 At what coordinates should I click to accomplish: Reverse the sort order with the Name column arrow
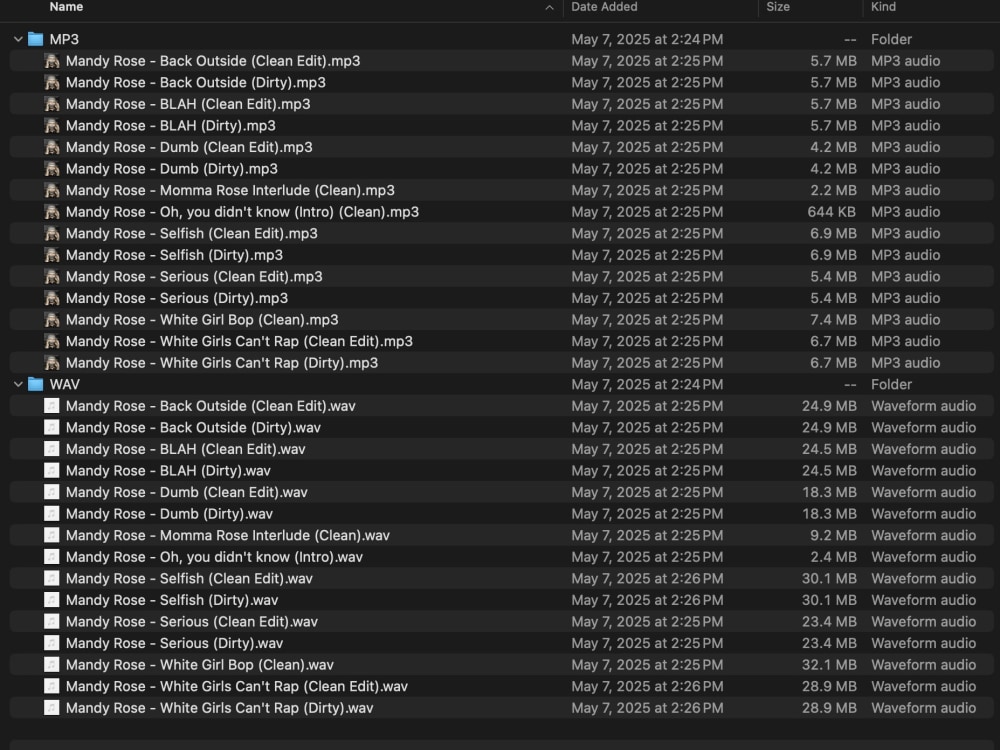(x=549, y=8)
